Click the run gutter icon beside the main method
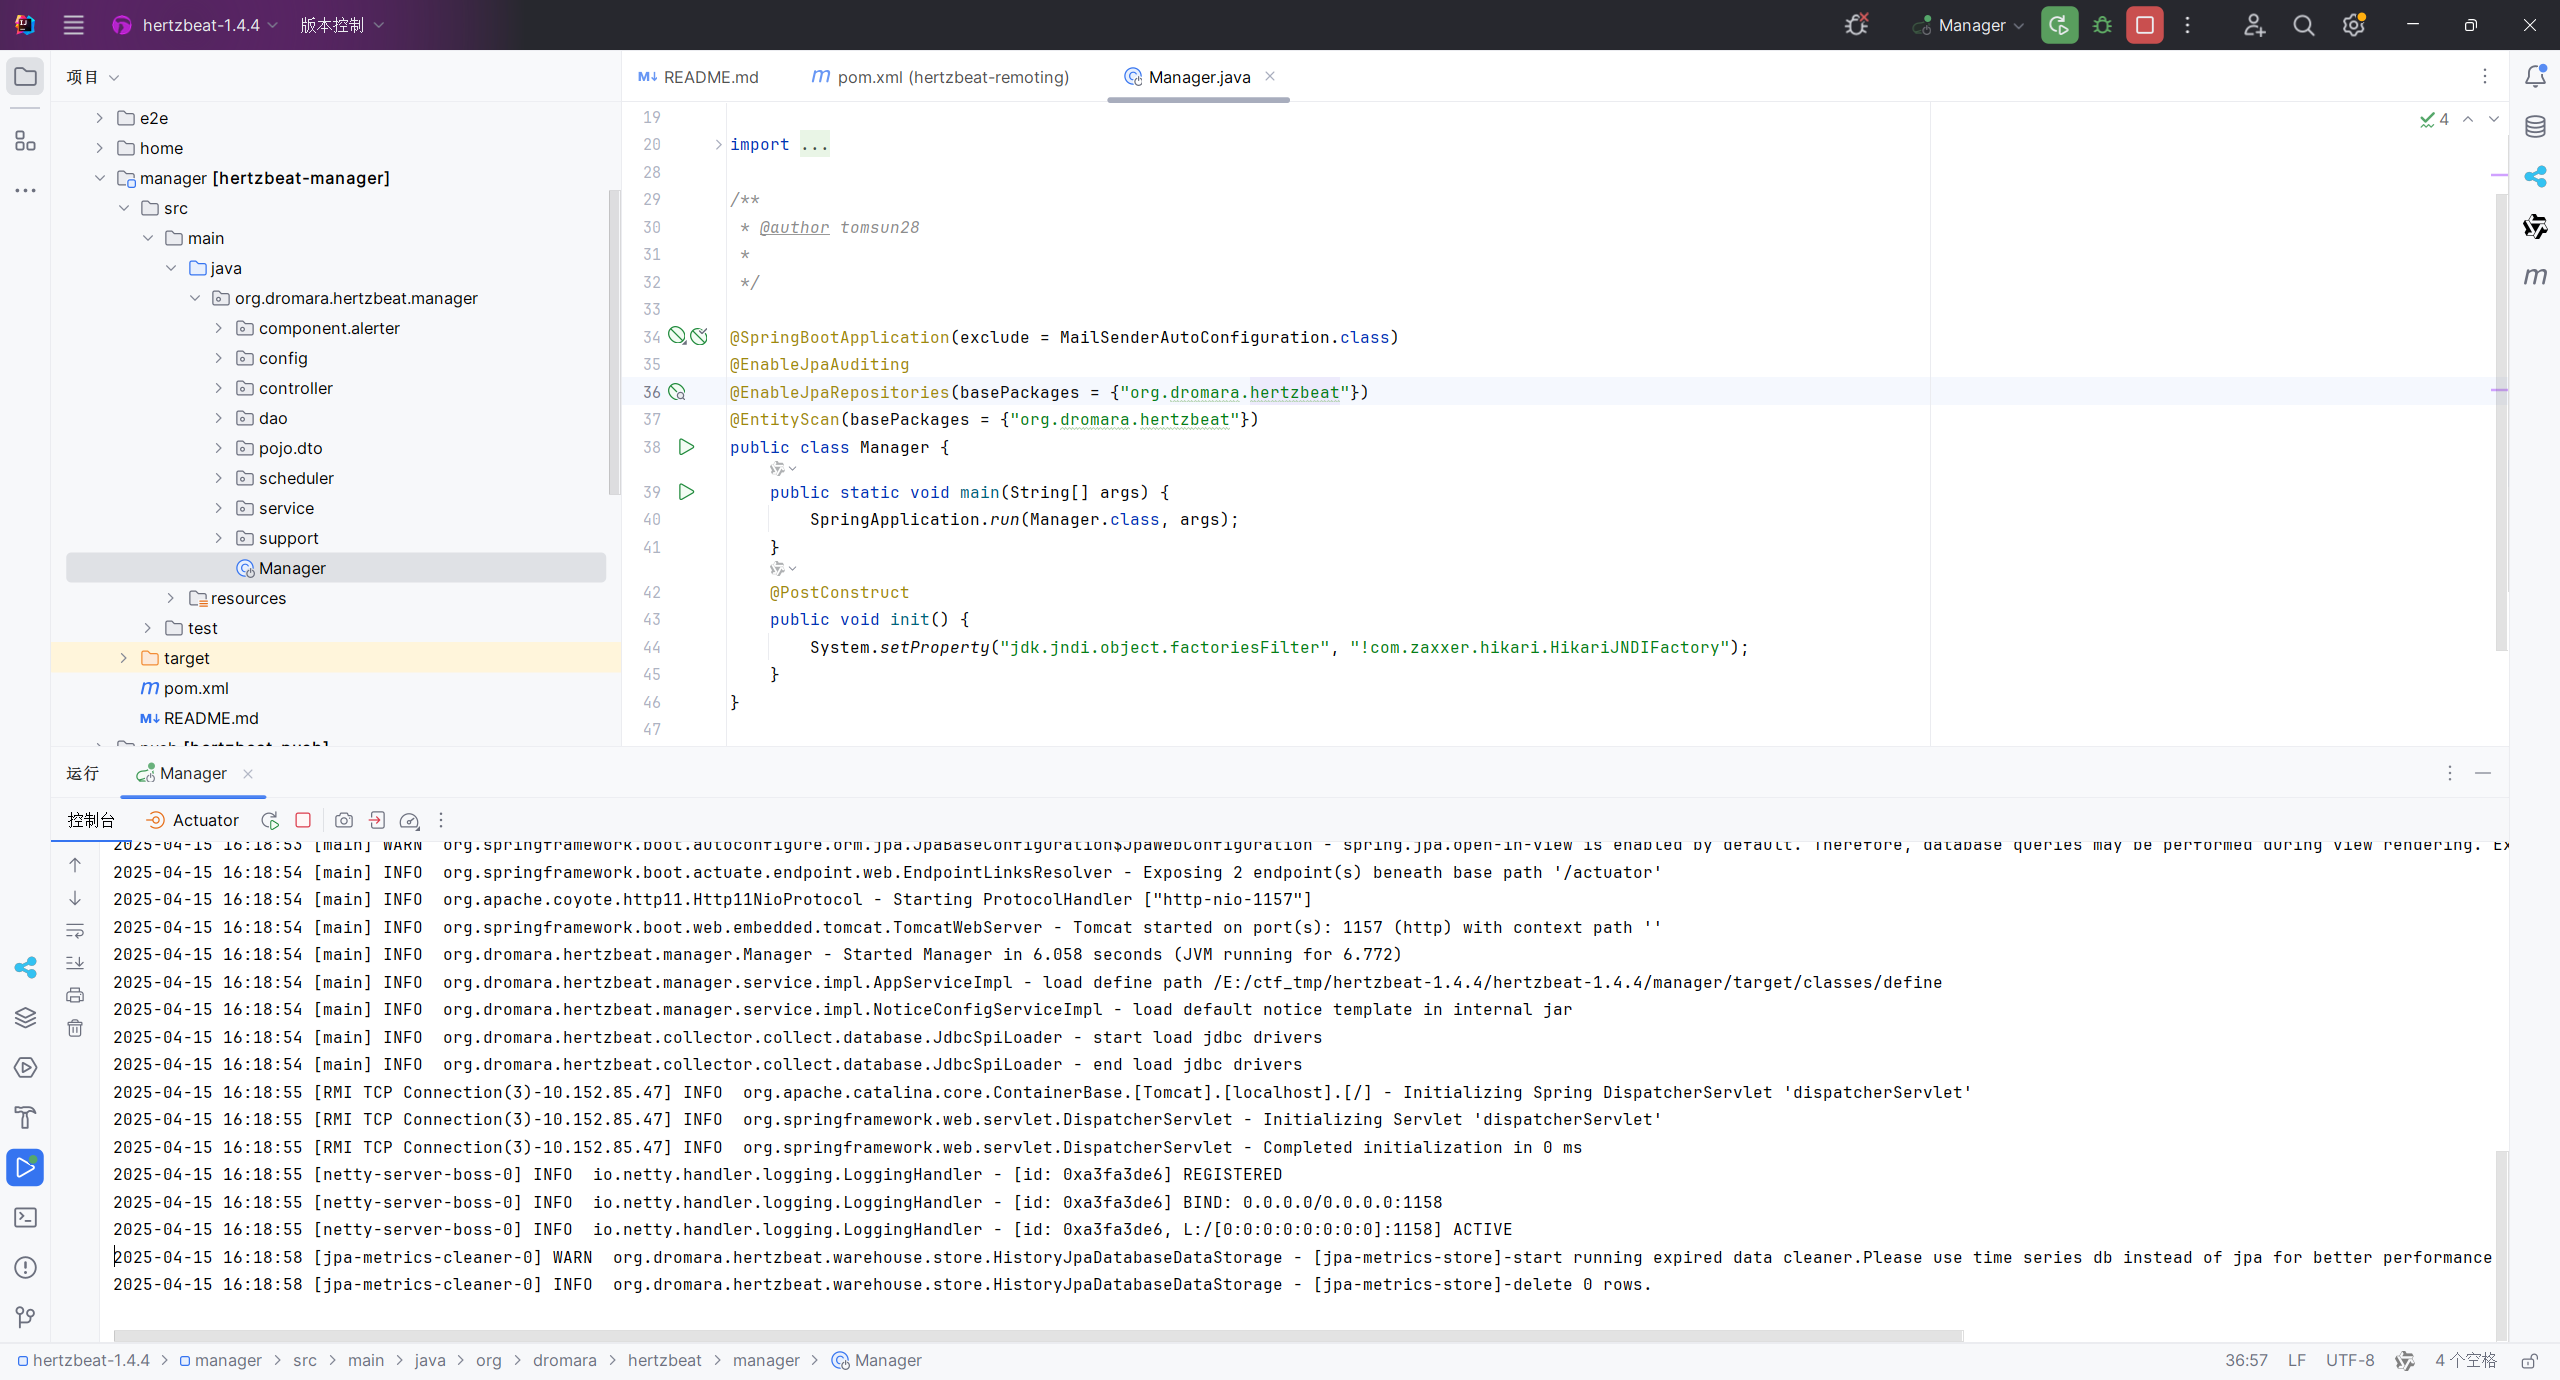This screenshot has width=2560, height=1380. click(686, 492)
